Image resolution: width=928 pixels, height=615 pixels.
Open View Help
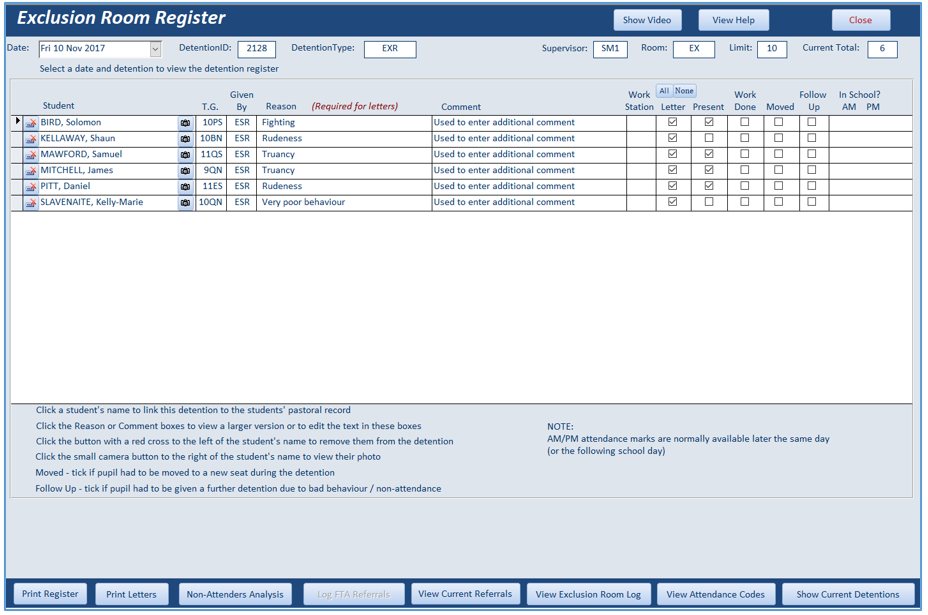(733, 20)
